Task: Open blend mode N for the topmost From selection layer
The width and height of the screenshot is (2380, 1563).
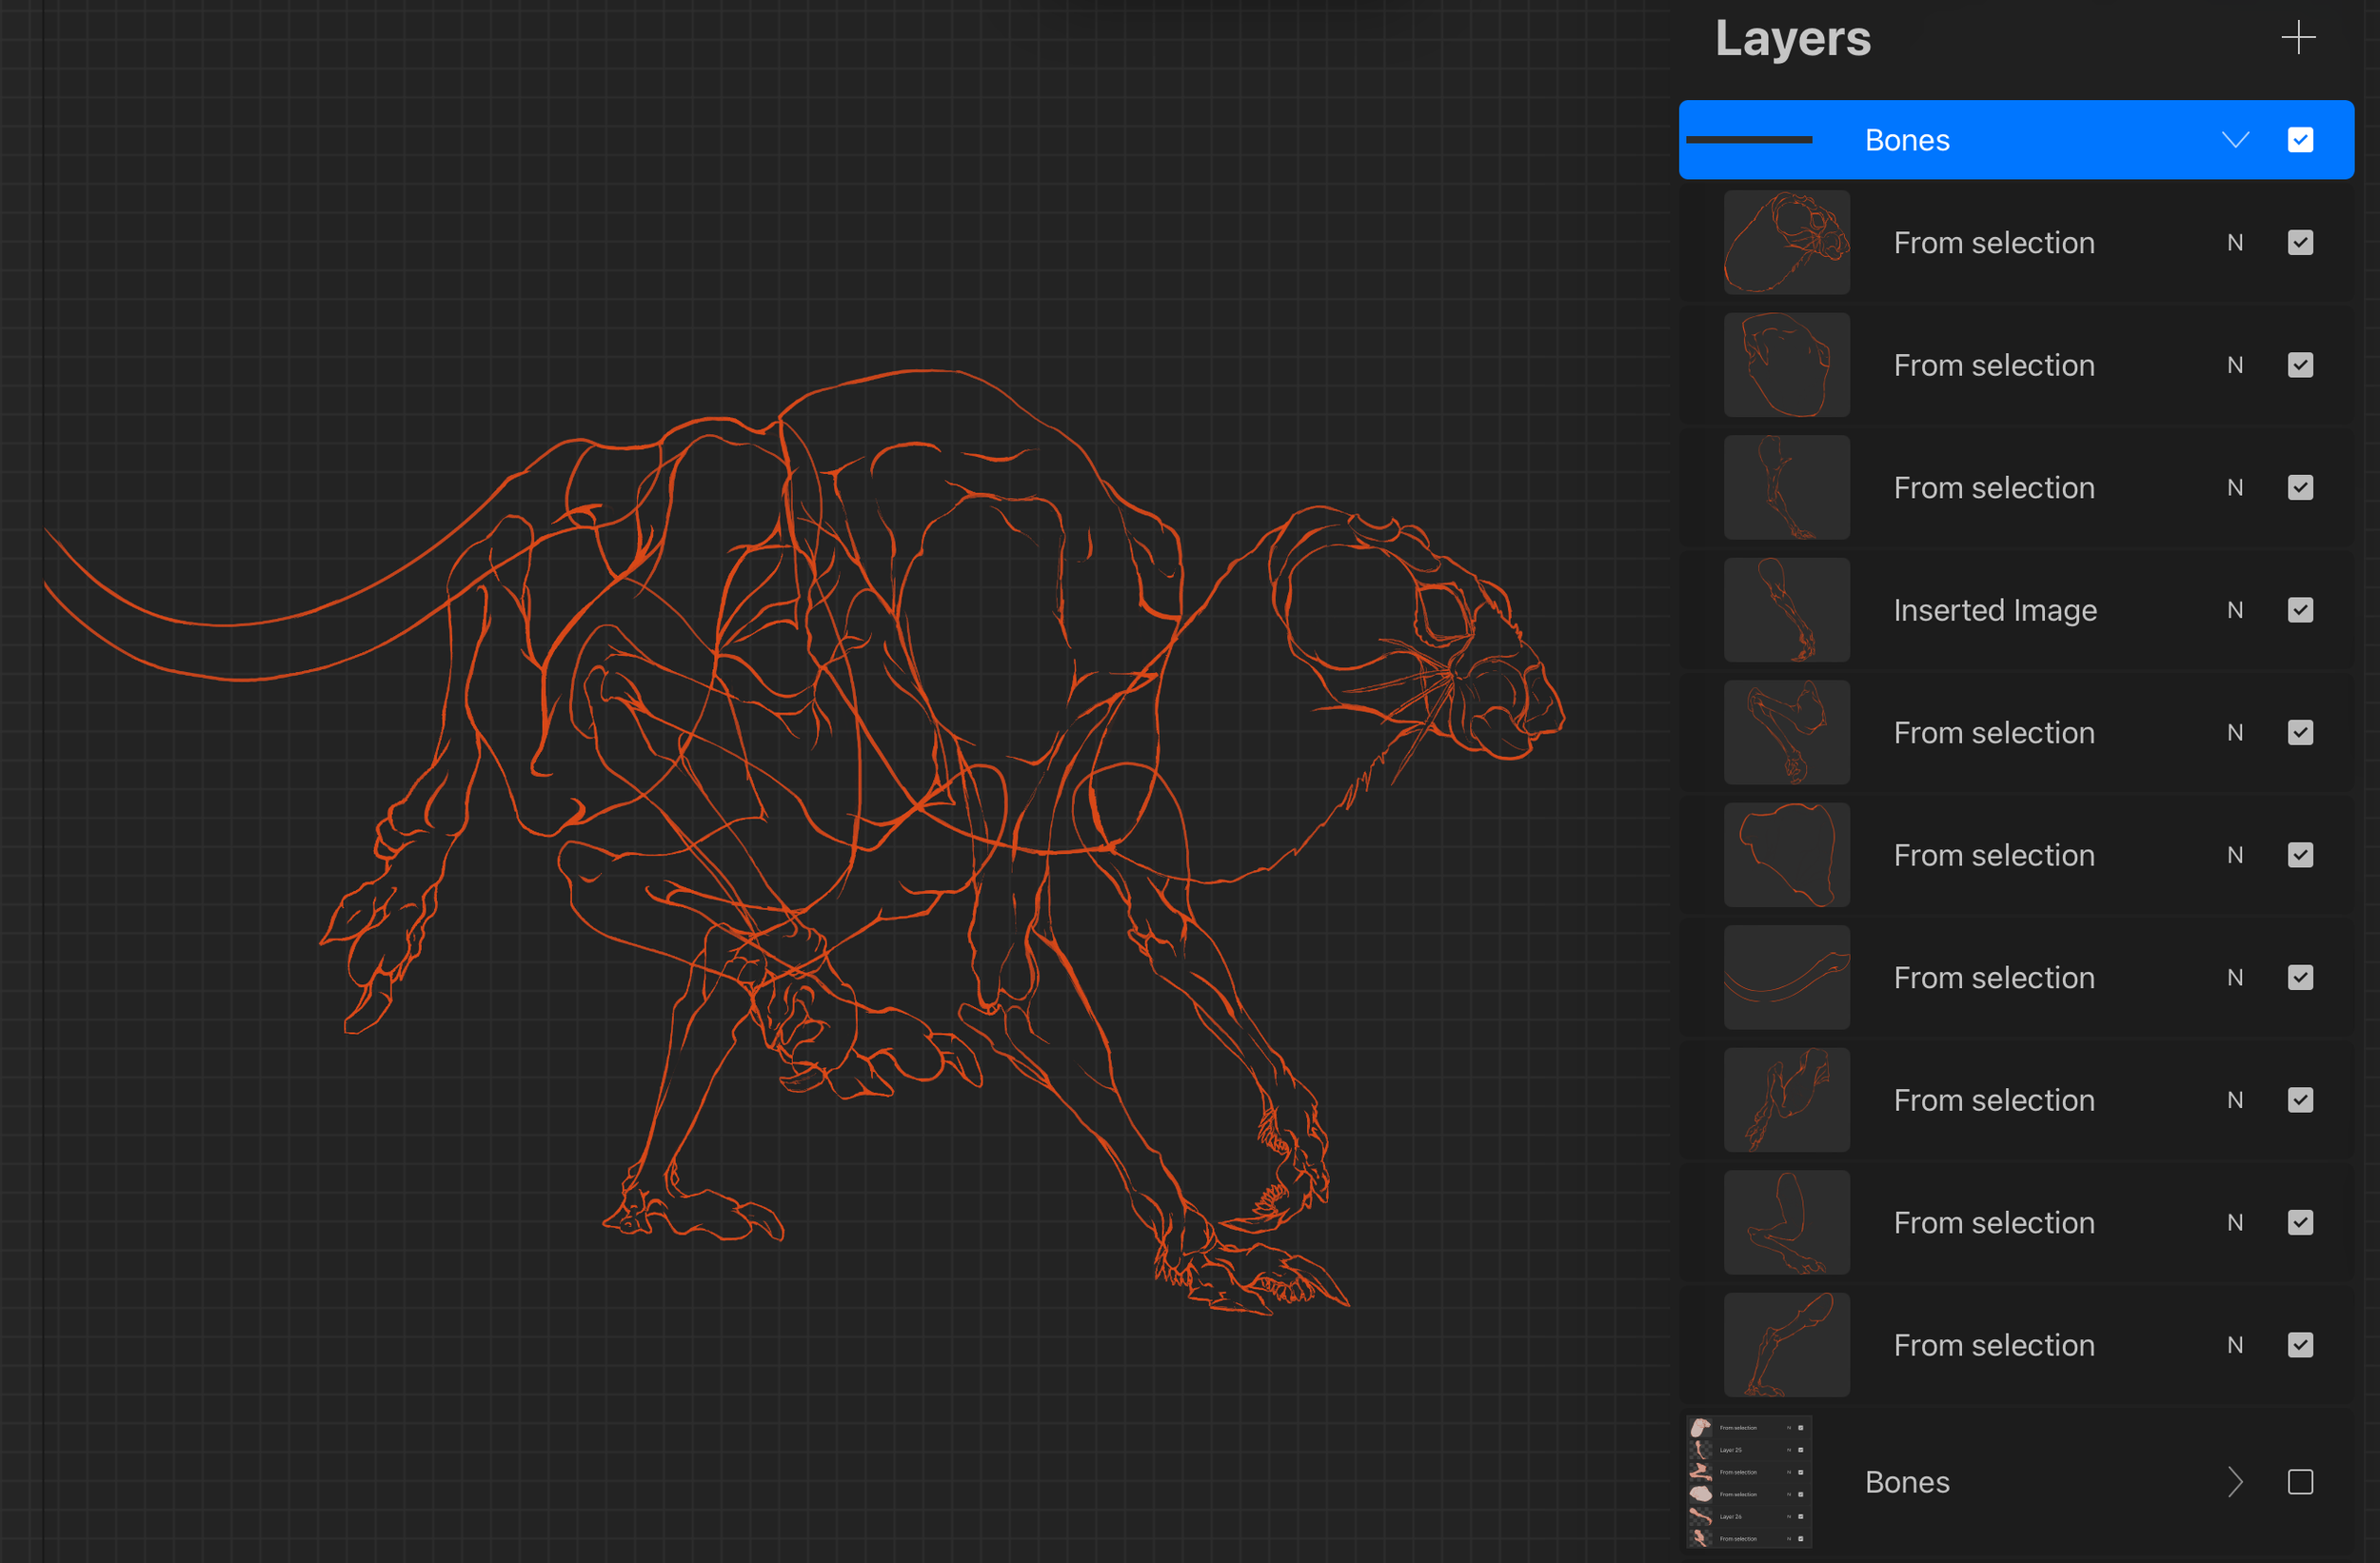Action: coord(2236,242)
